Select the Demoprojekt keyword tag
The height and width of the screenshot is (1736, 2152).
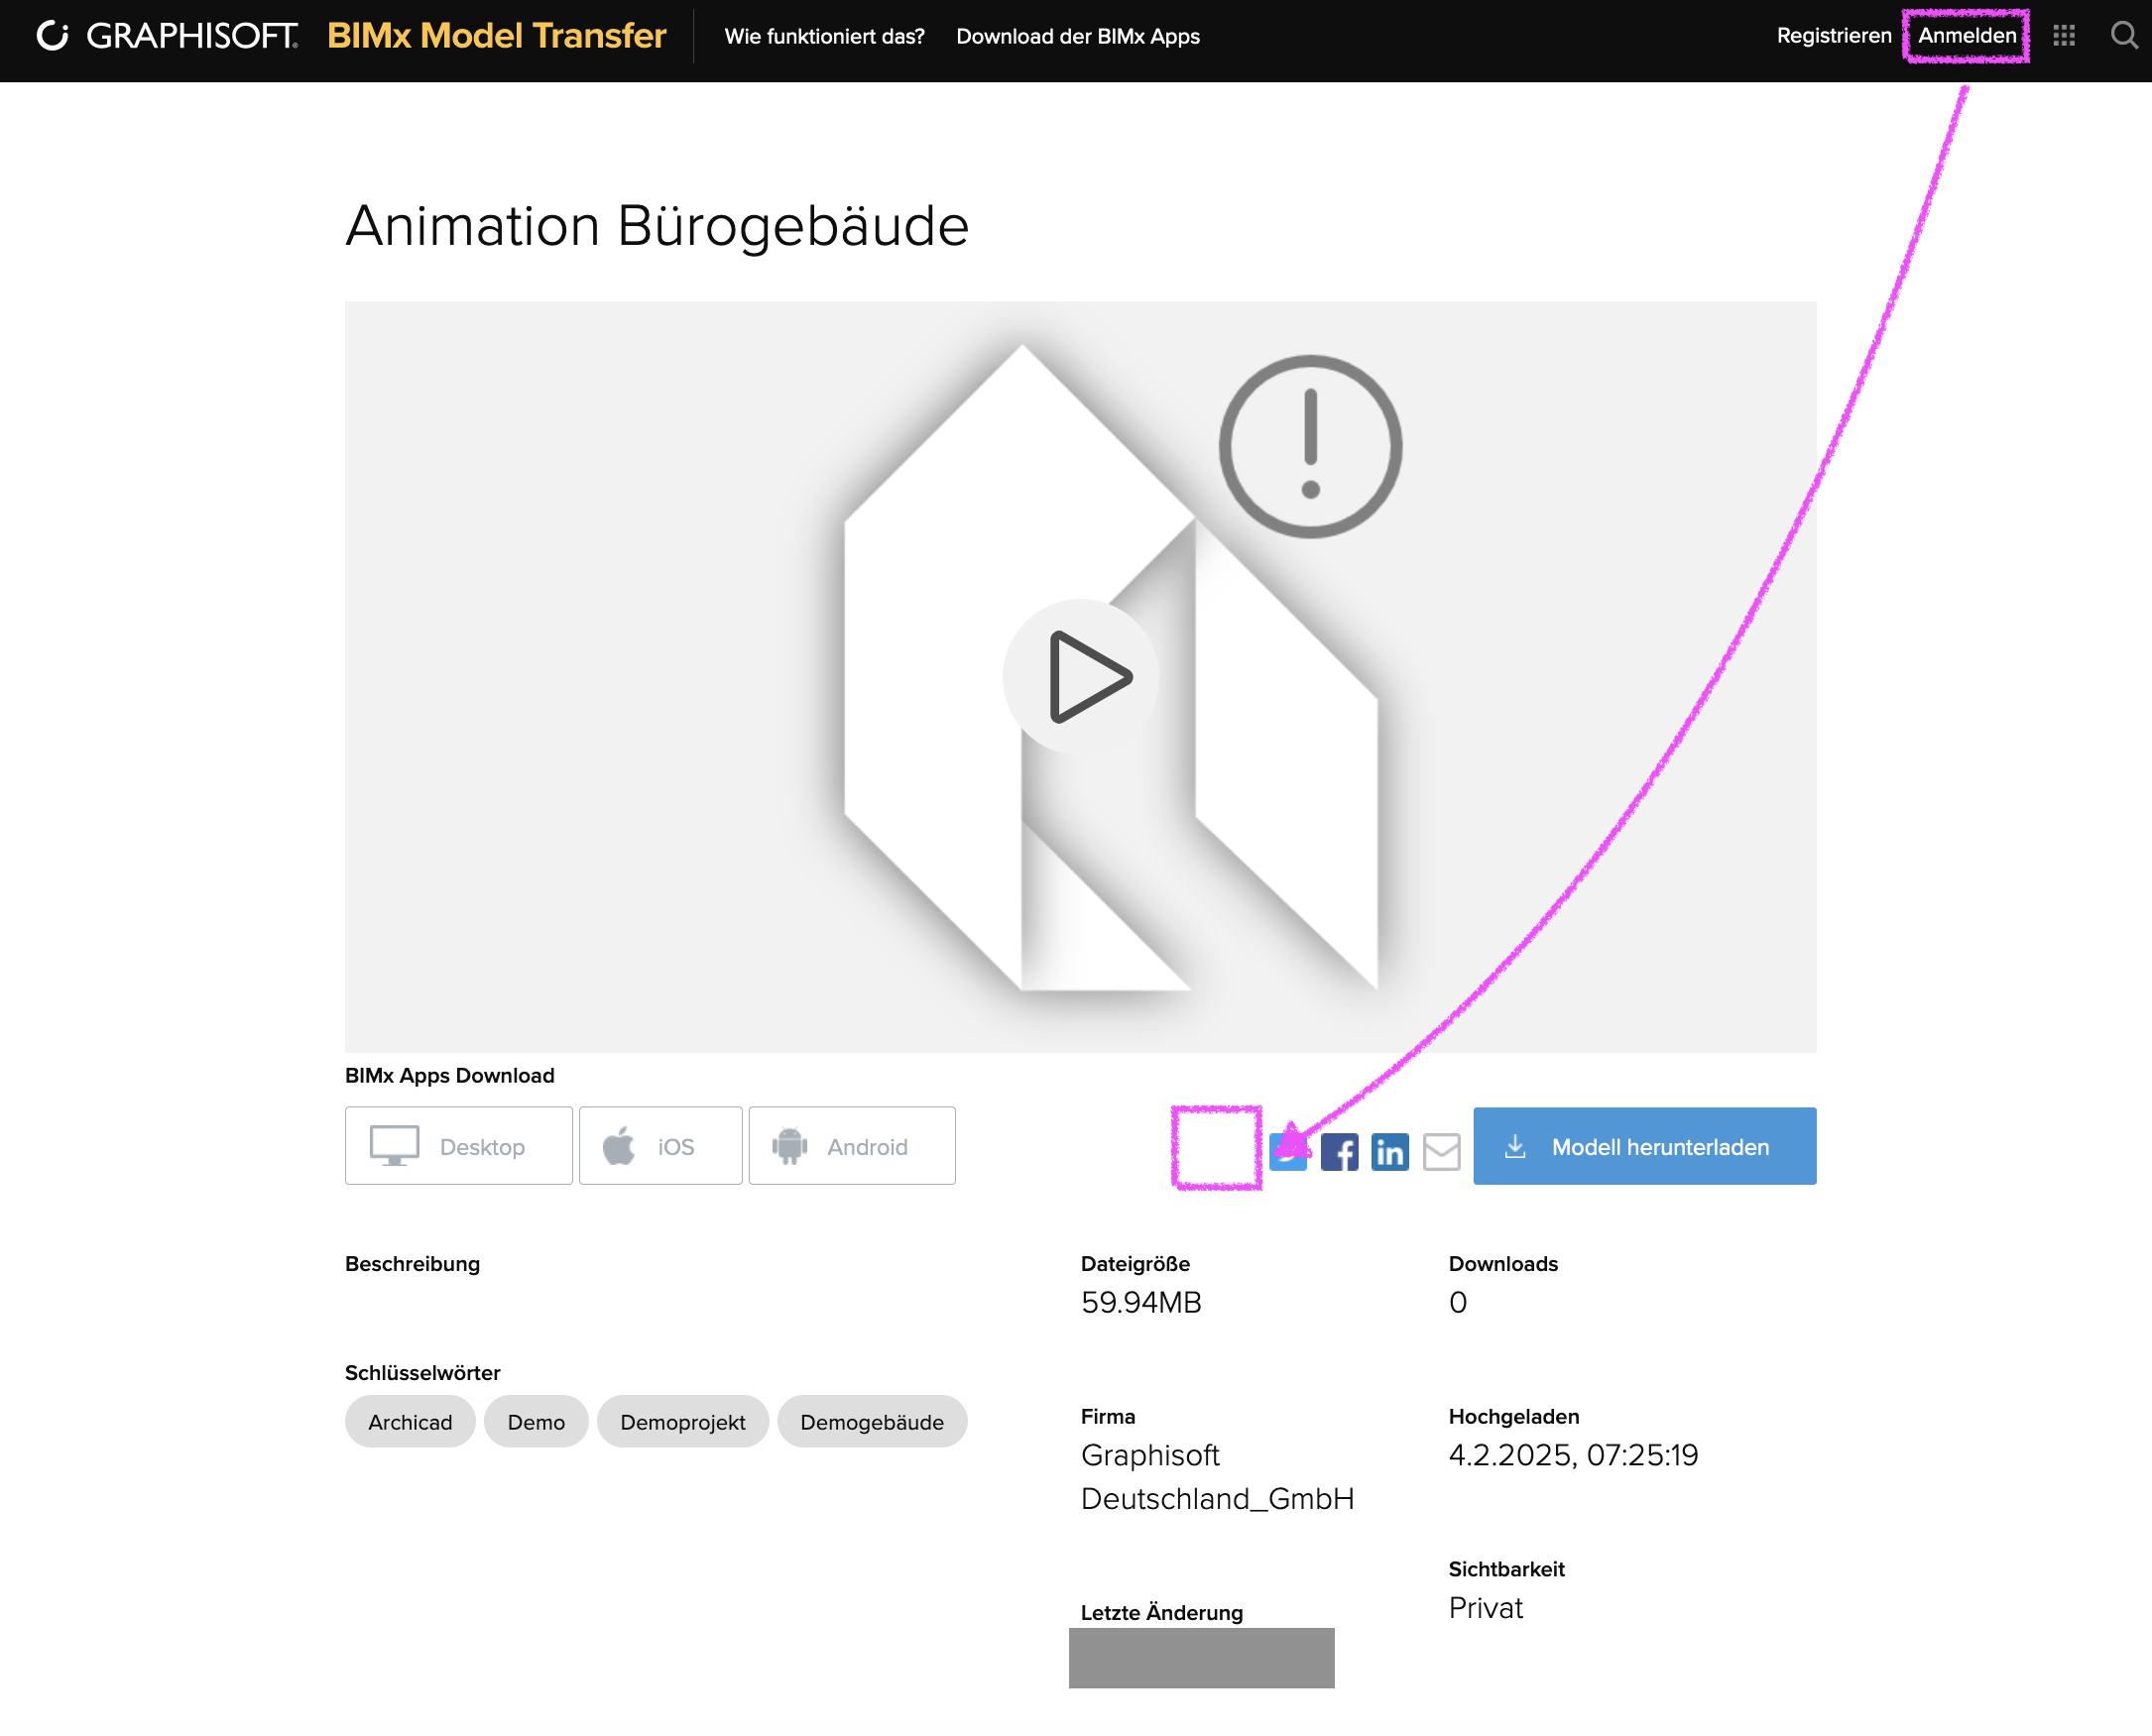pyautogui.click(x=682, y=1421)
